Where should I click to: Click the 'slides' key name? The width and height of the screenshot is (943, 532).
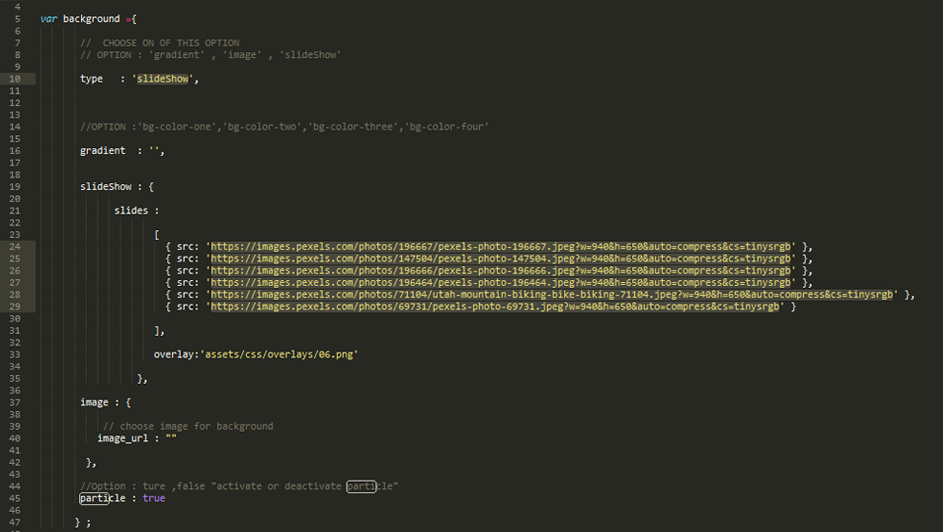(133, 211)
